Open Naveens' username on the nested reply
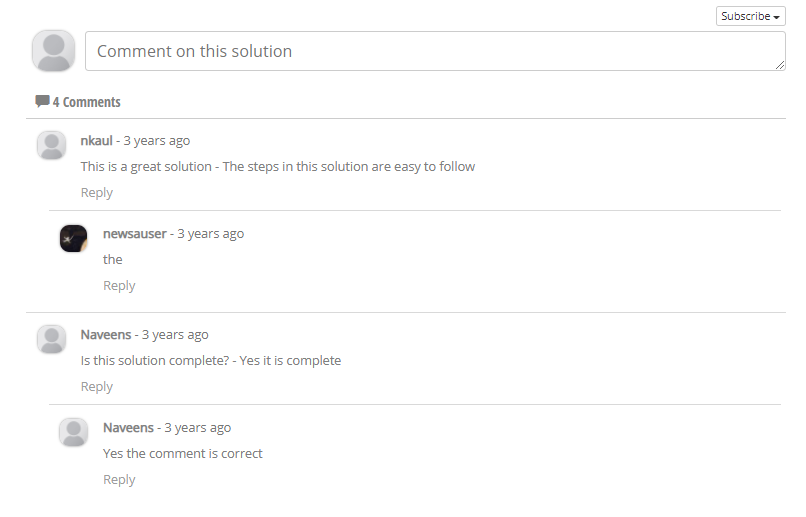The width and height of the screenshot is (806, 517). pyautogui.click(x=128, y=427)
